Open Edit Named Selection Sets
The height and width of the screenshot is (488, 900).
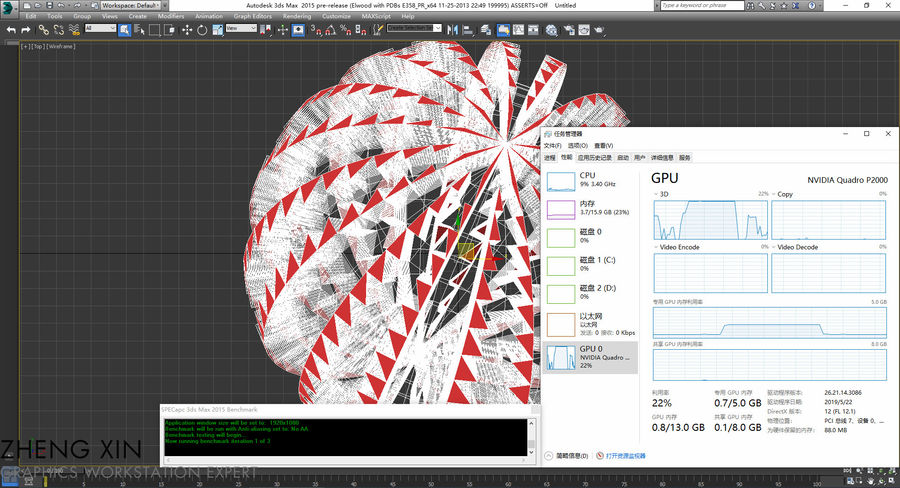(378, 30)
